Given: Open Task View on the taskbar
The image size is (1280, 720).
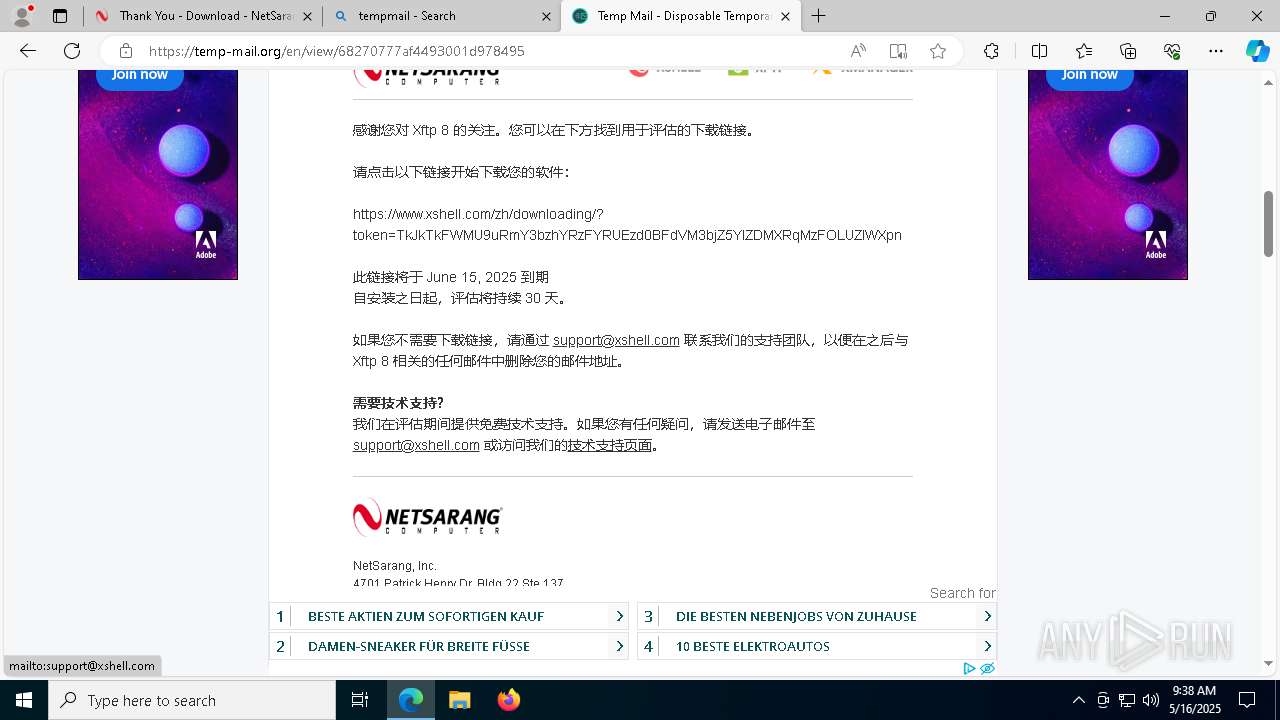Looking at the screenshot, I should (x=360, y=700).
